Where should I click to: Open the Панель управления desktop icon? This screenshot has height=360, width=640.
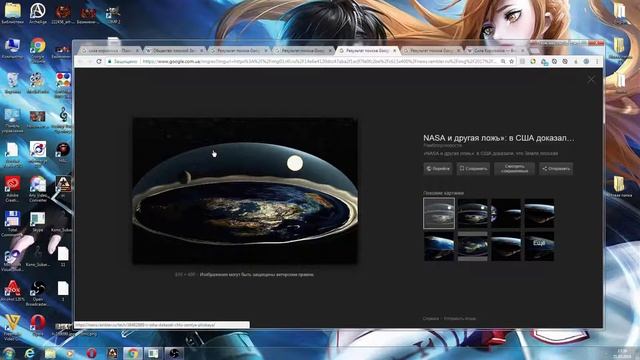(x=12, y=120)
